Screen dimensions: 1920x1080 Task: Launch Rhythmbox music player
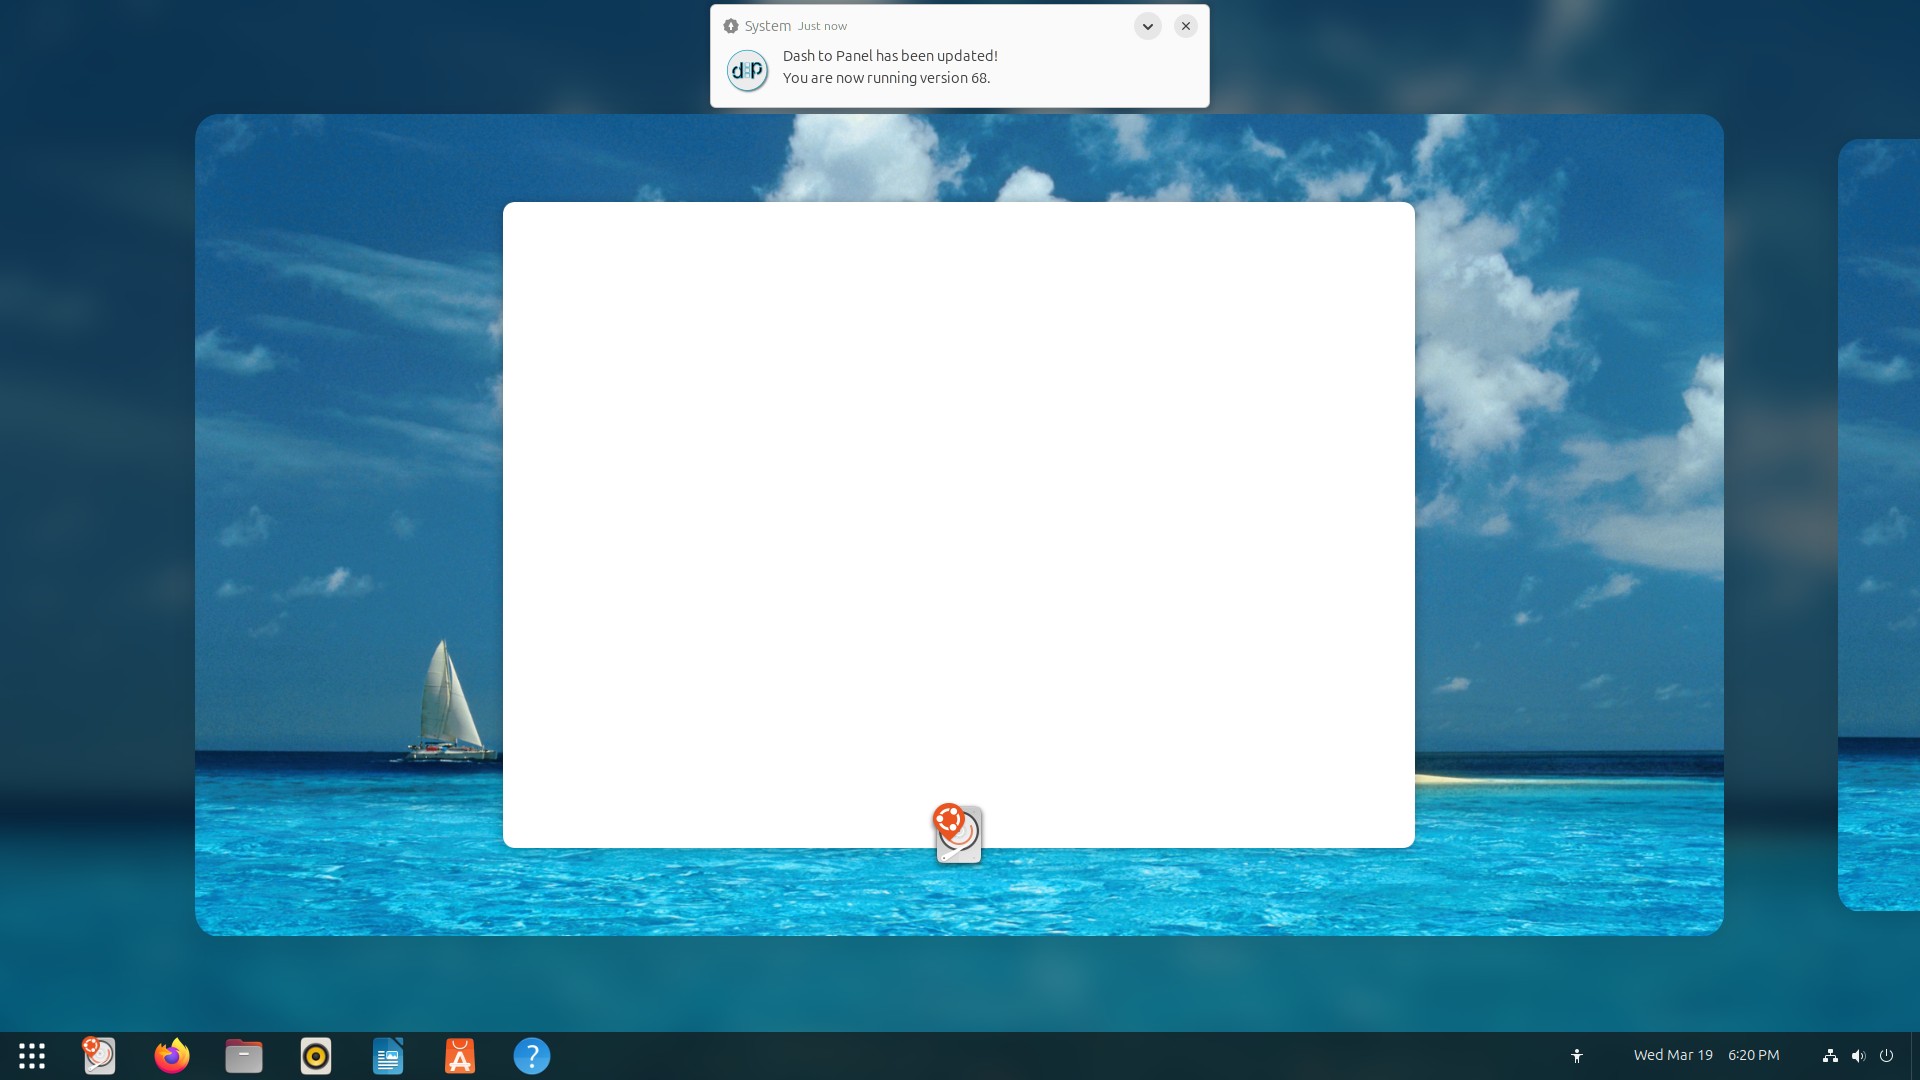pyautogui.click(x=315, y=1055)
